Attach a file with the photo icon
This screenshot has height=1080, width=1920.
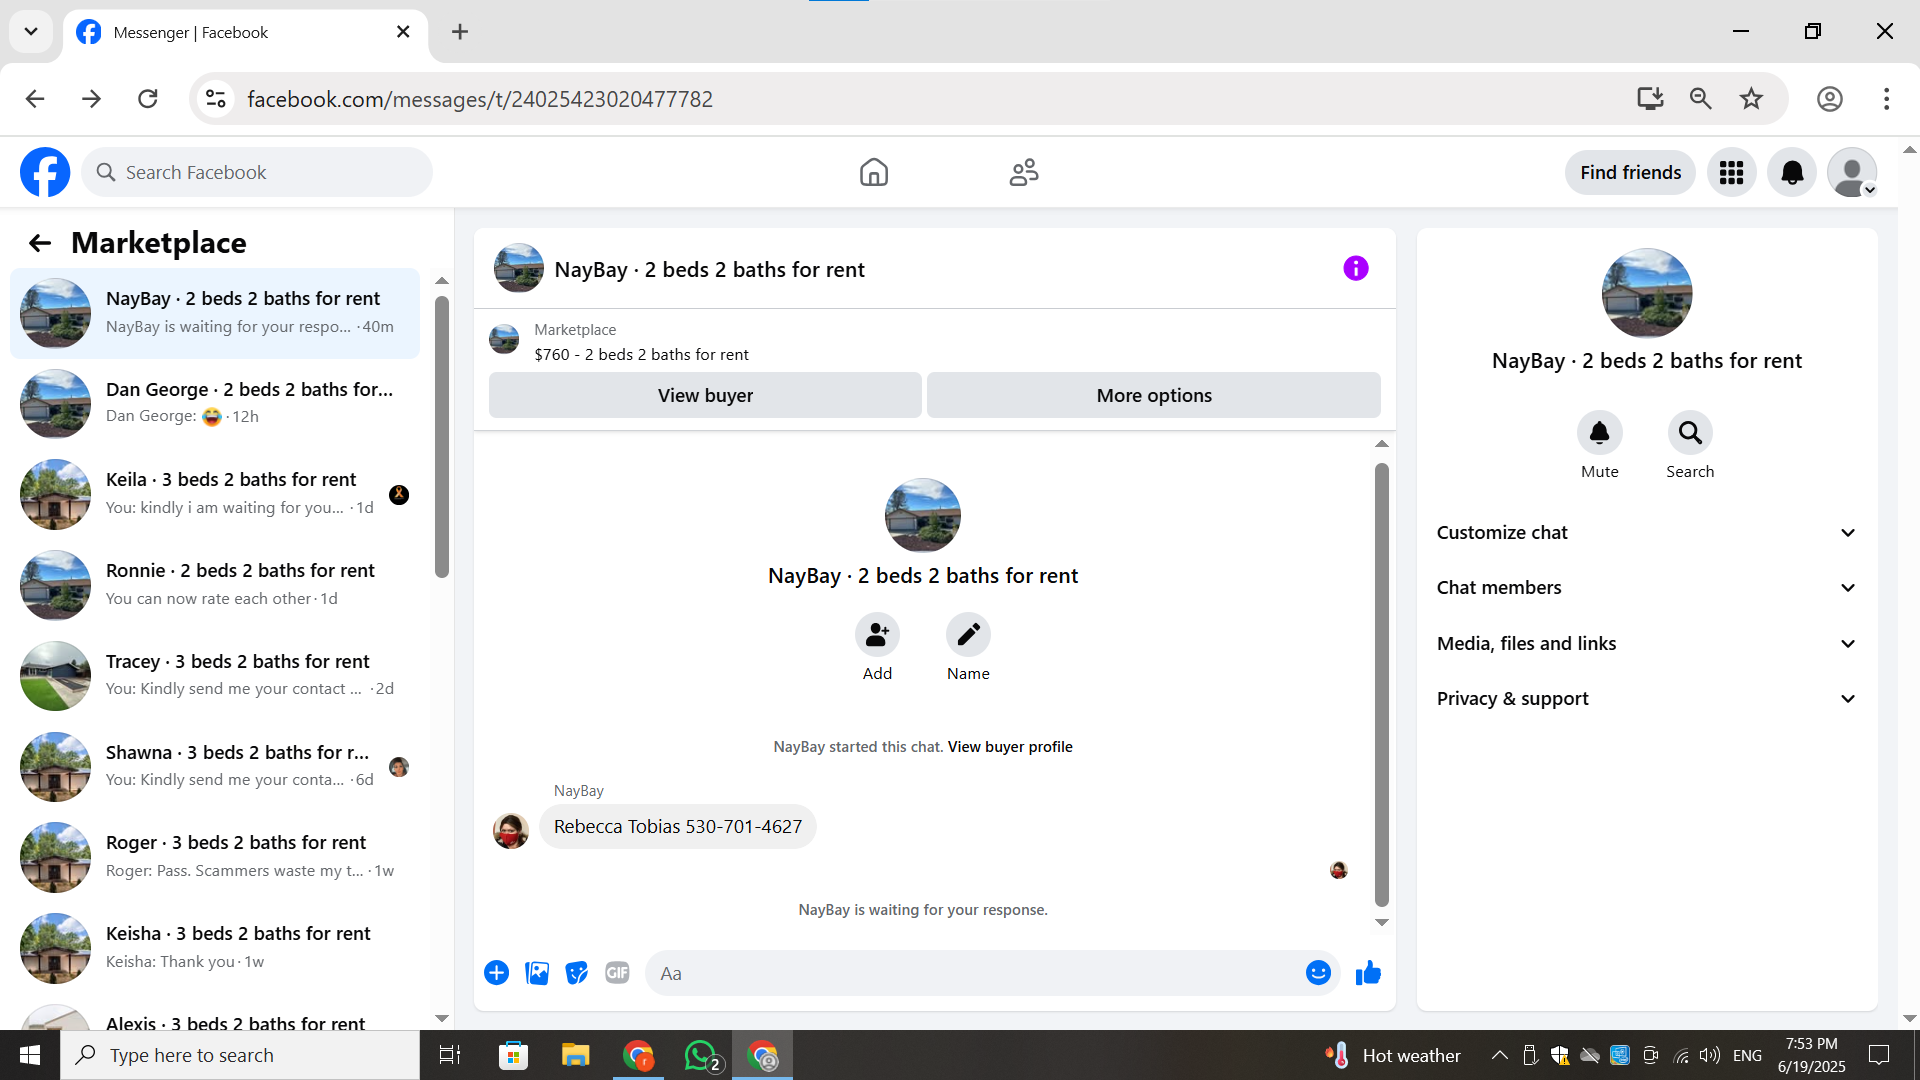pyautogui.click(x=537, y=973)
